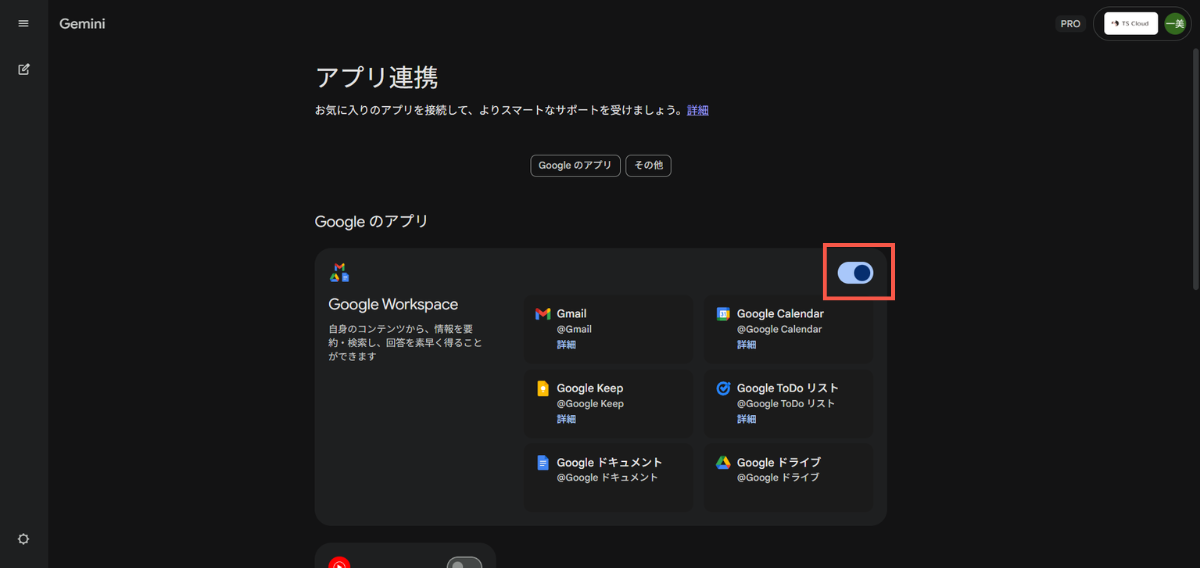Open settings gear in sidebar

(x=23, y=539)
